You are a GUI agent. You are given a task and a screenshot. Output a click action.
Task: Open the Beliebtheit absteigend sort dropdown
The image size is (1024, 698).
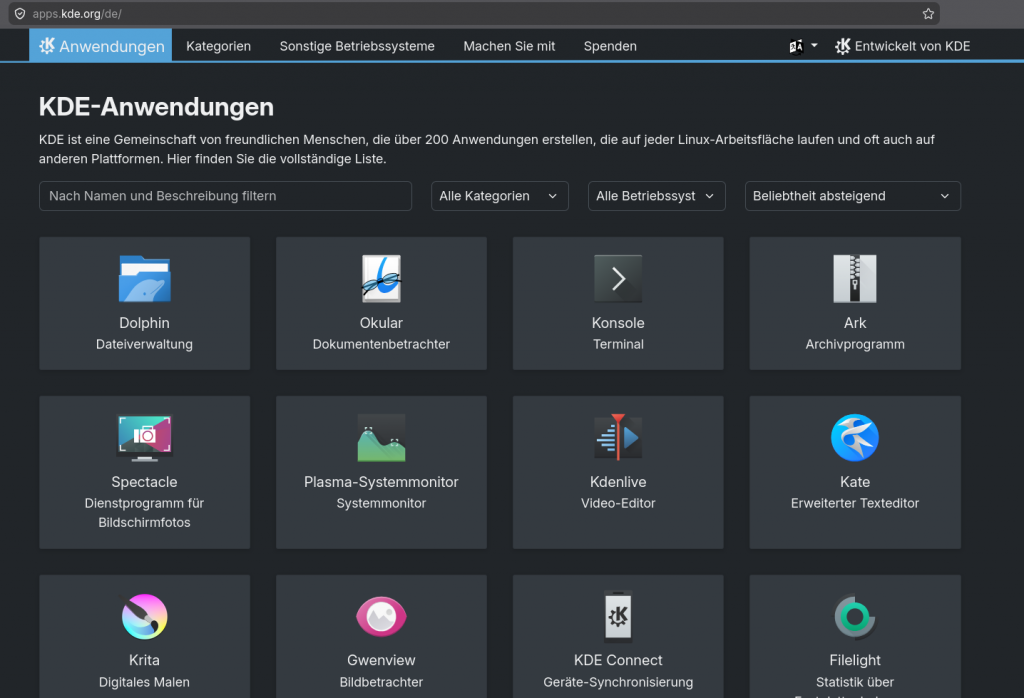(852, 196)
